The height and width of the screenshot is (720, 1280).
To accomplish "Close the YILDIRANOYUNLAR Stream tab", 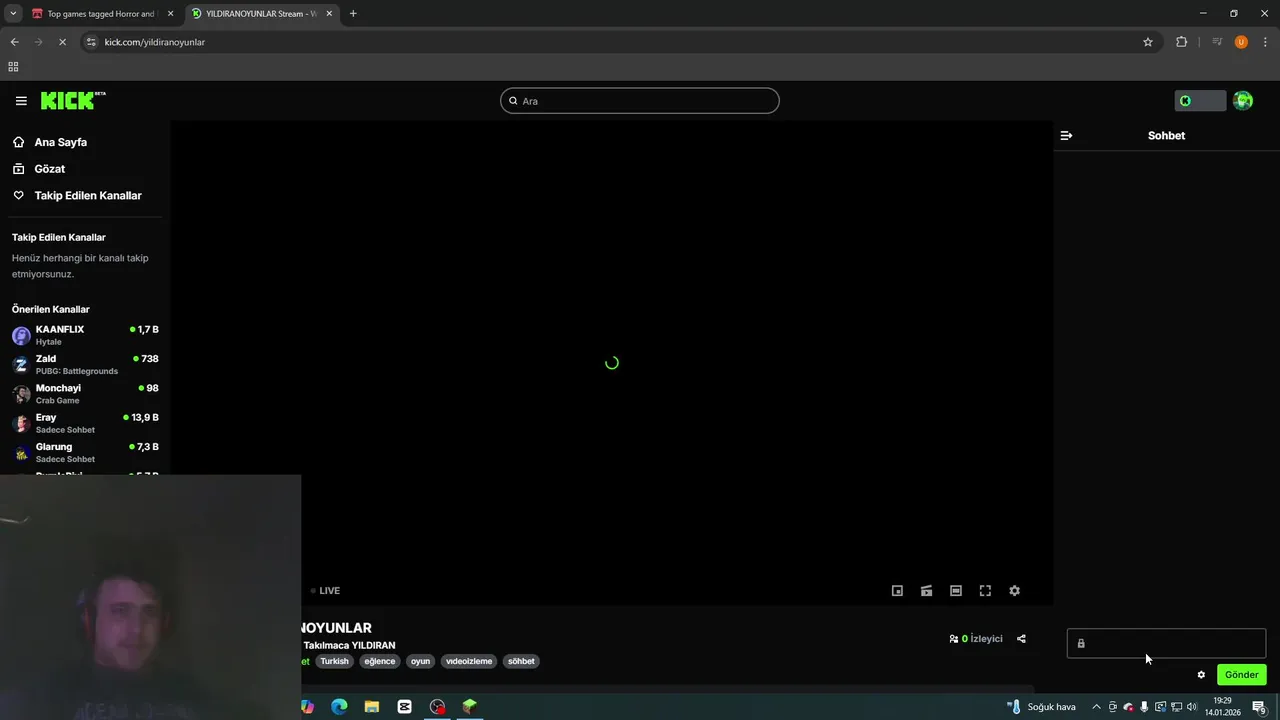I will [x=329, y=14].
